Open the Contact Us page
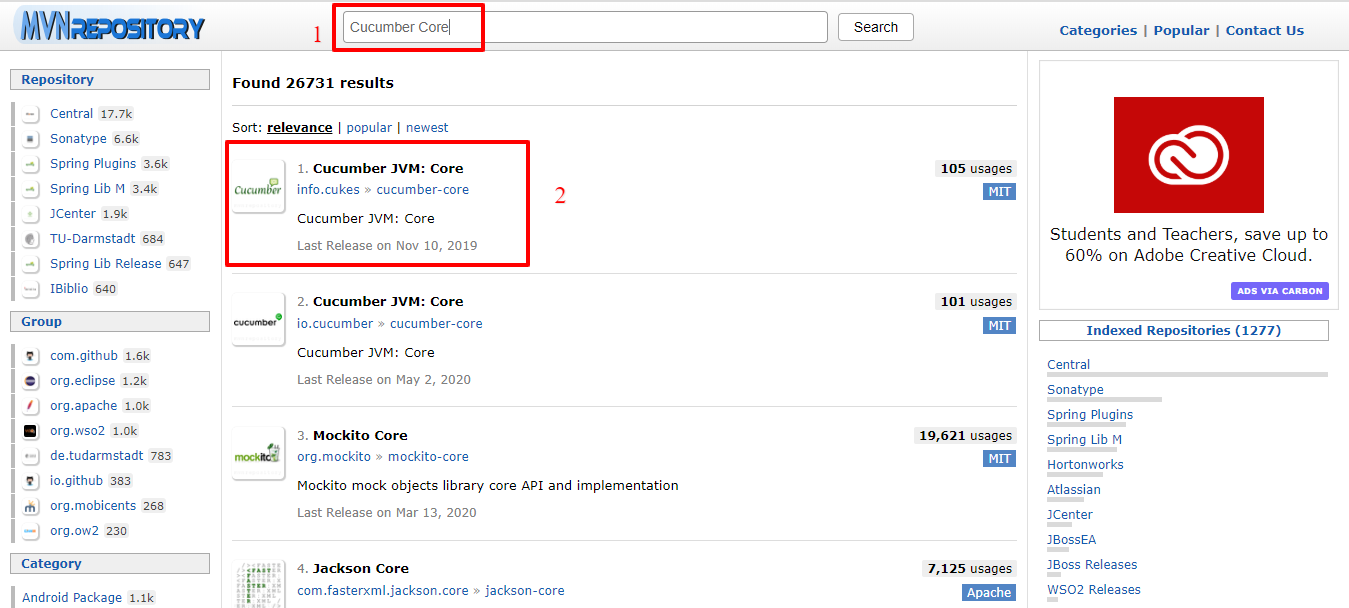Viewport: 1349px width, 608px height. coord(1265,30)
